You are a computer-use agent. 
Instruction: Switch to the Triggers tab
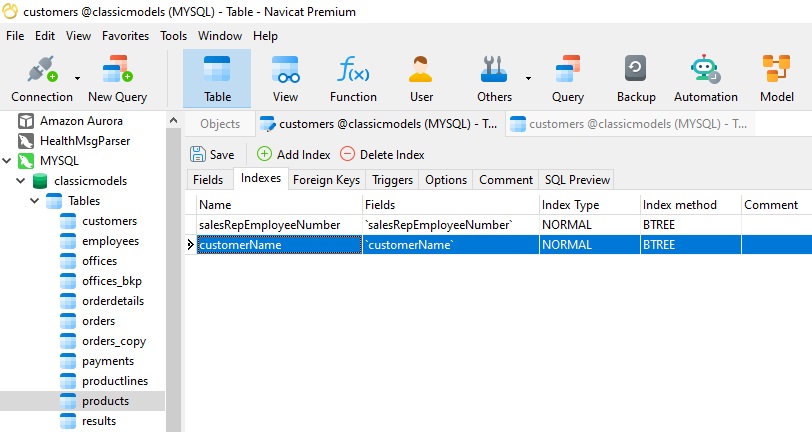(x=393, y=180)
